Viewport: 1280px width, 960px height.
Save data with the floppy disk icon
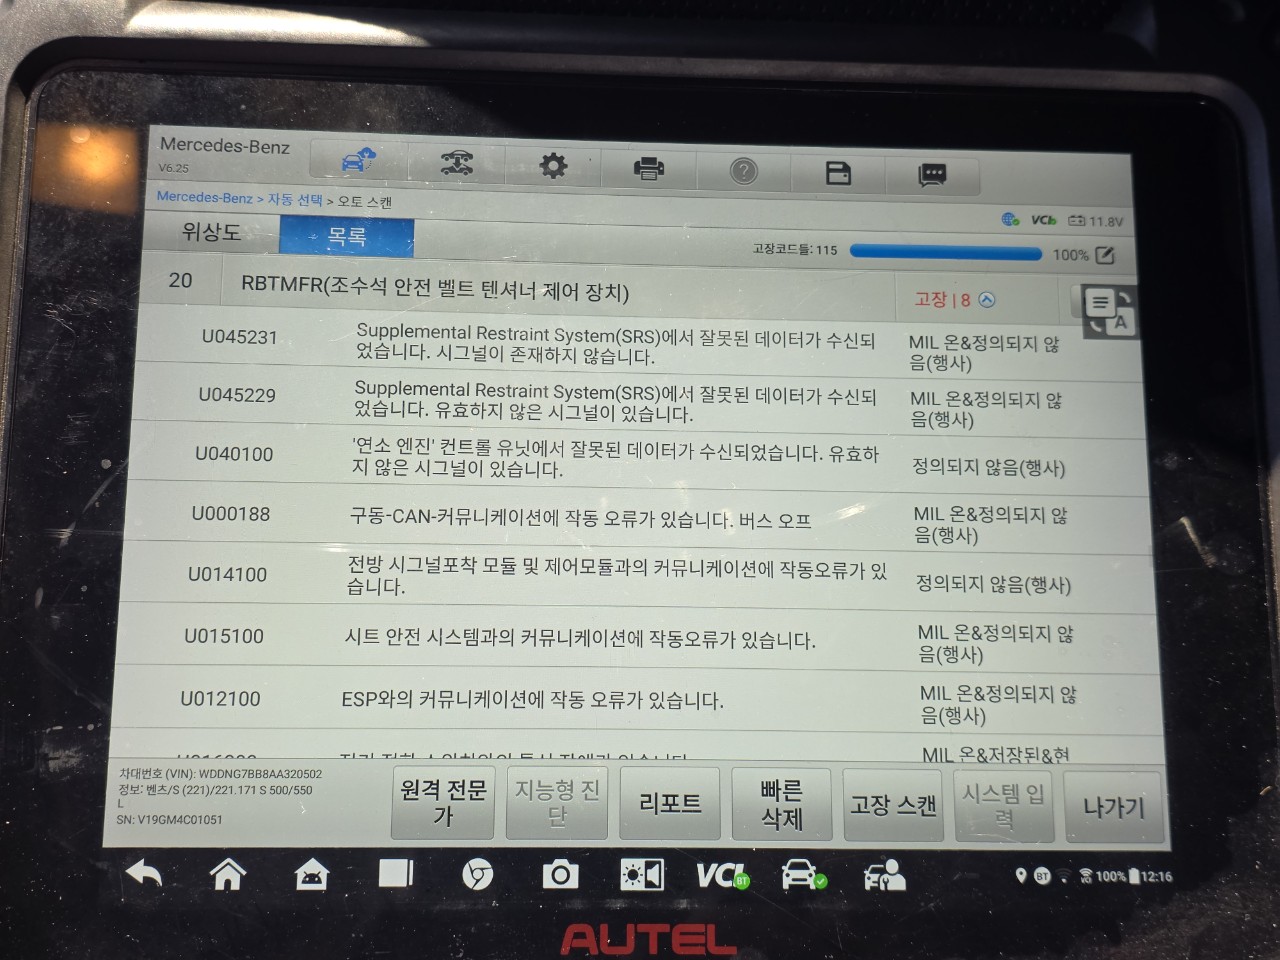coord(838,173)
